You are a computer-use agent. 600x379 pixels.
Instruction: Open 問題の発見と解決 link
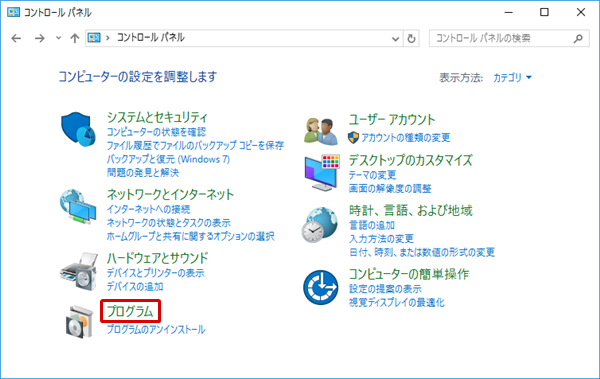[x=143, y=172]
